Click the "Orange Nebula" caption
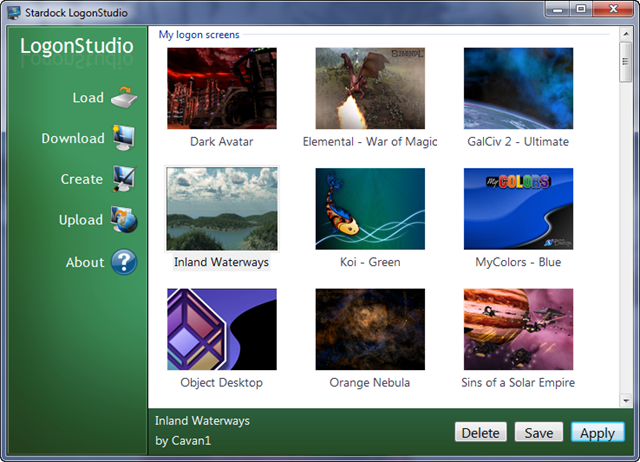 pos(370,382)
